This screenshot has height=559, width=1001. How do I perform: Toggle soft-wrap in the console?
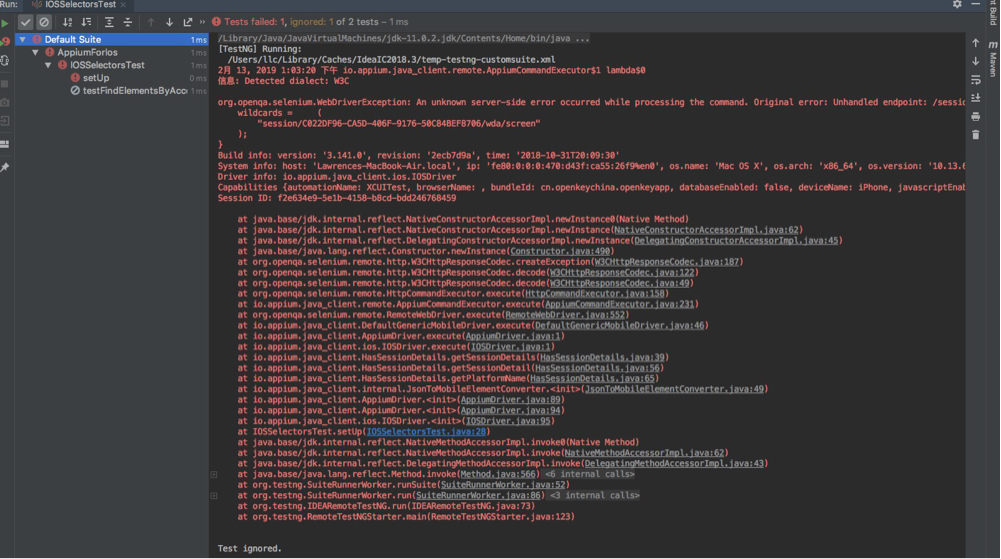pos(975,80)
